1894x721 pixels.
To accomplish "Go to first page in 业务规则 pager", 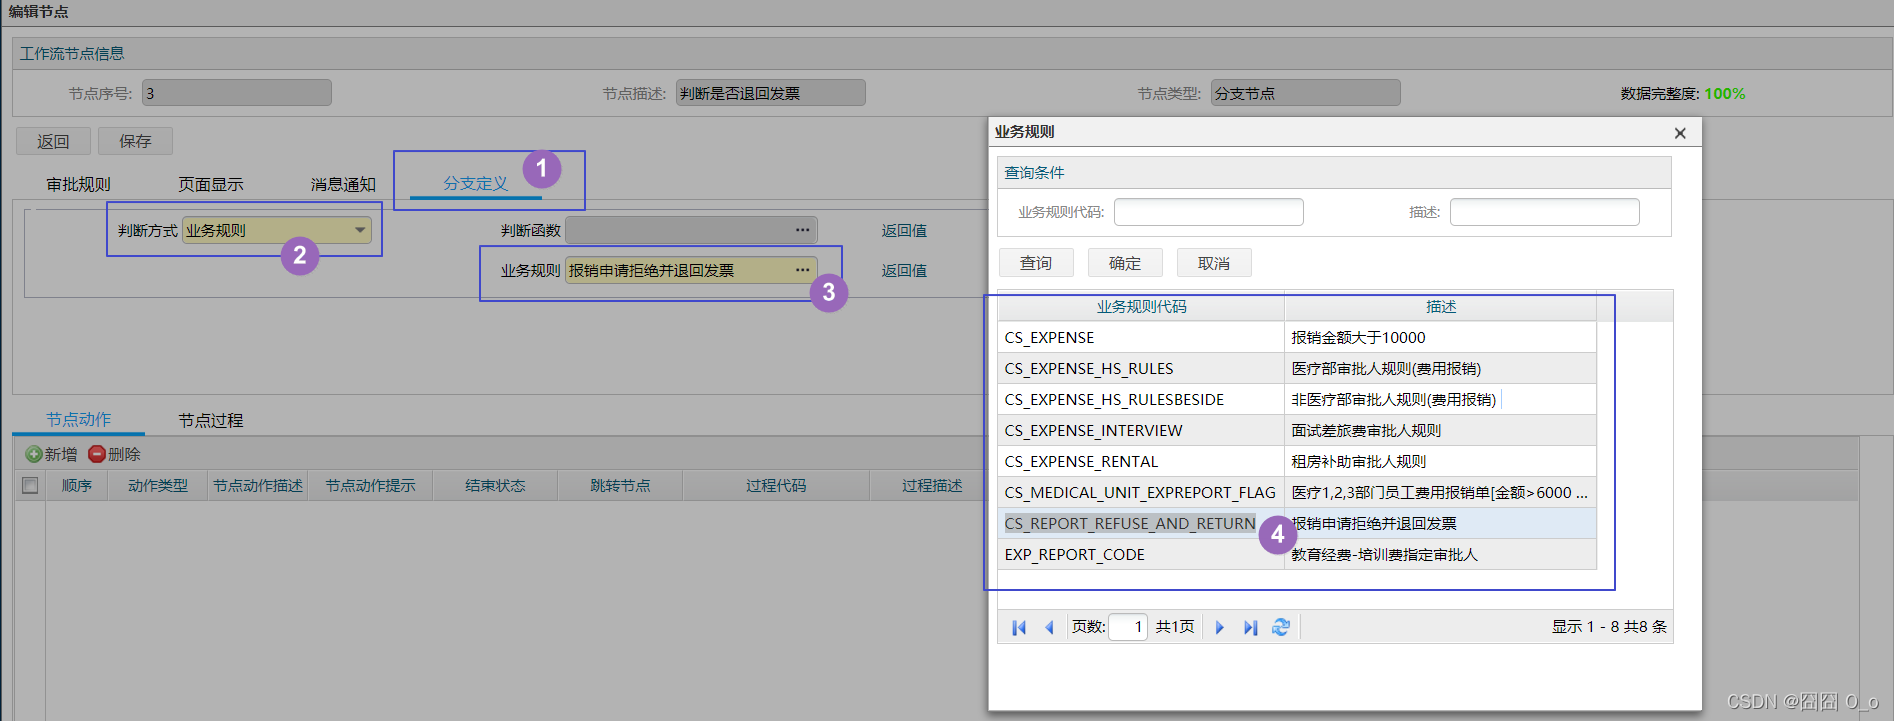I will click(1019, 627).
